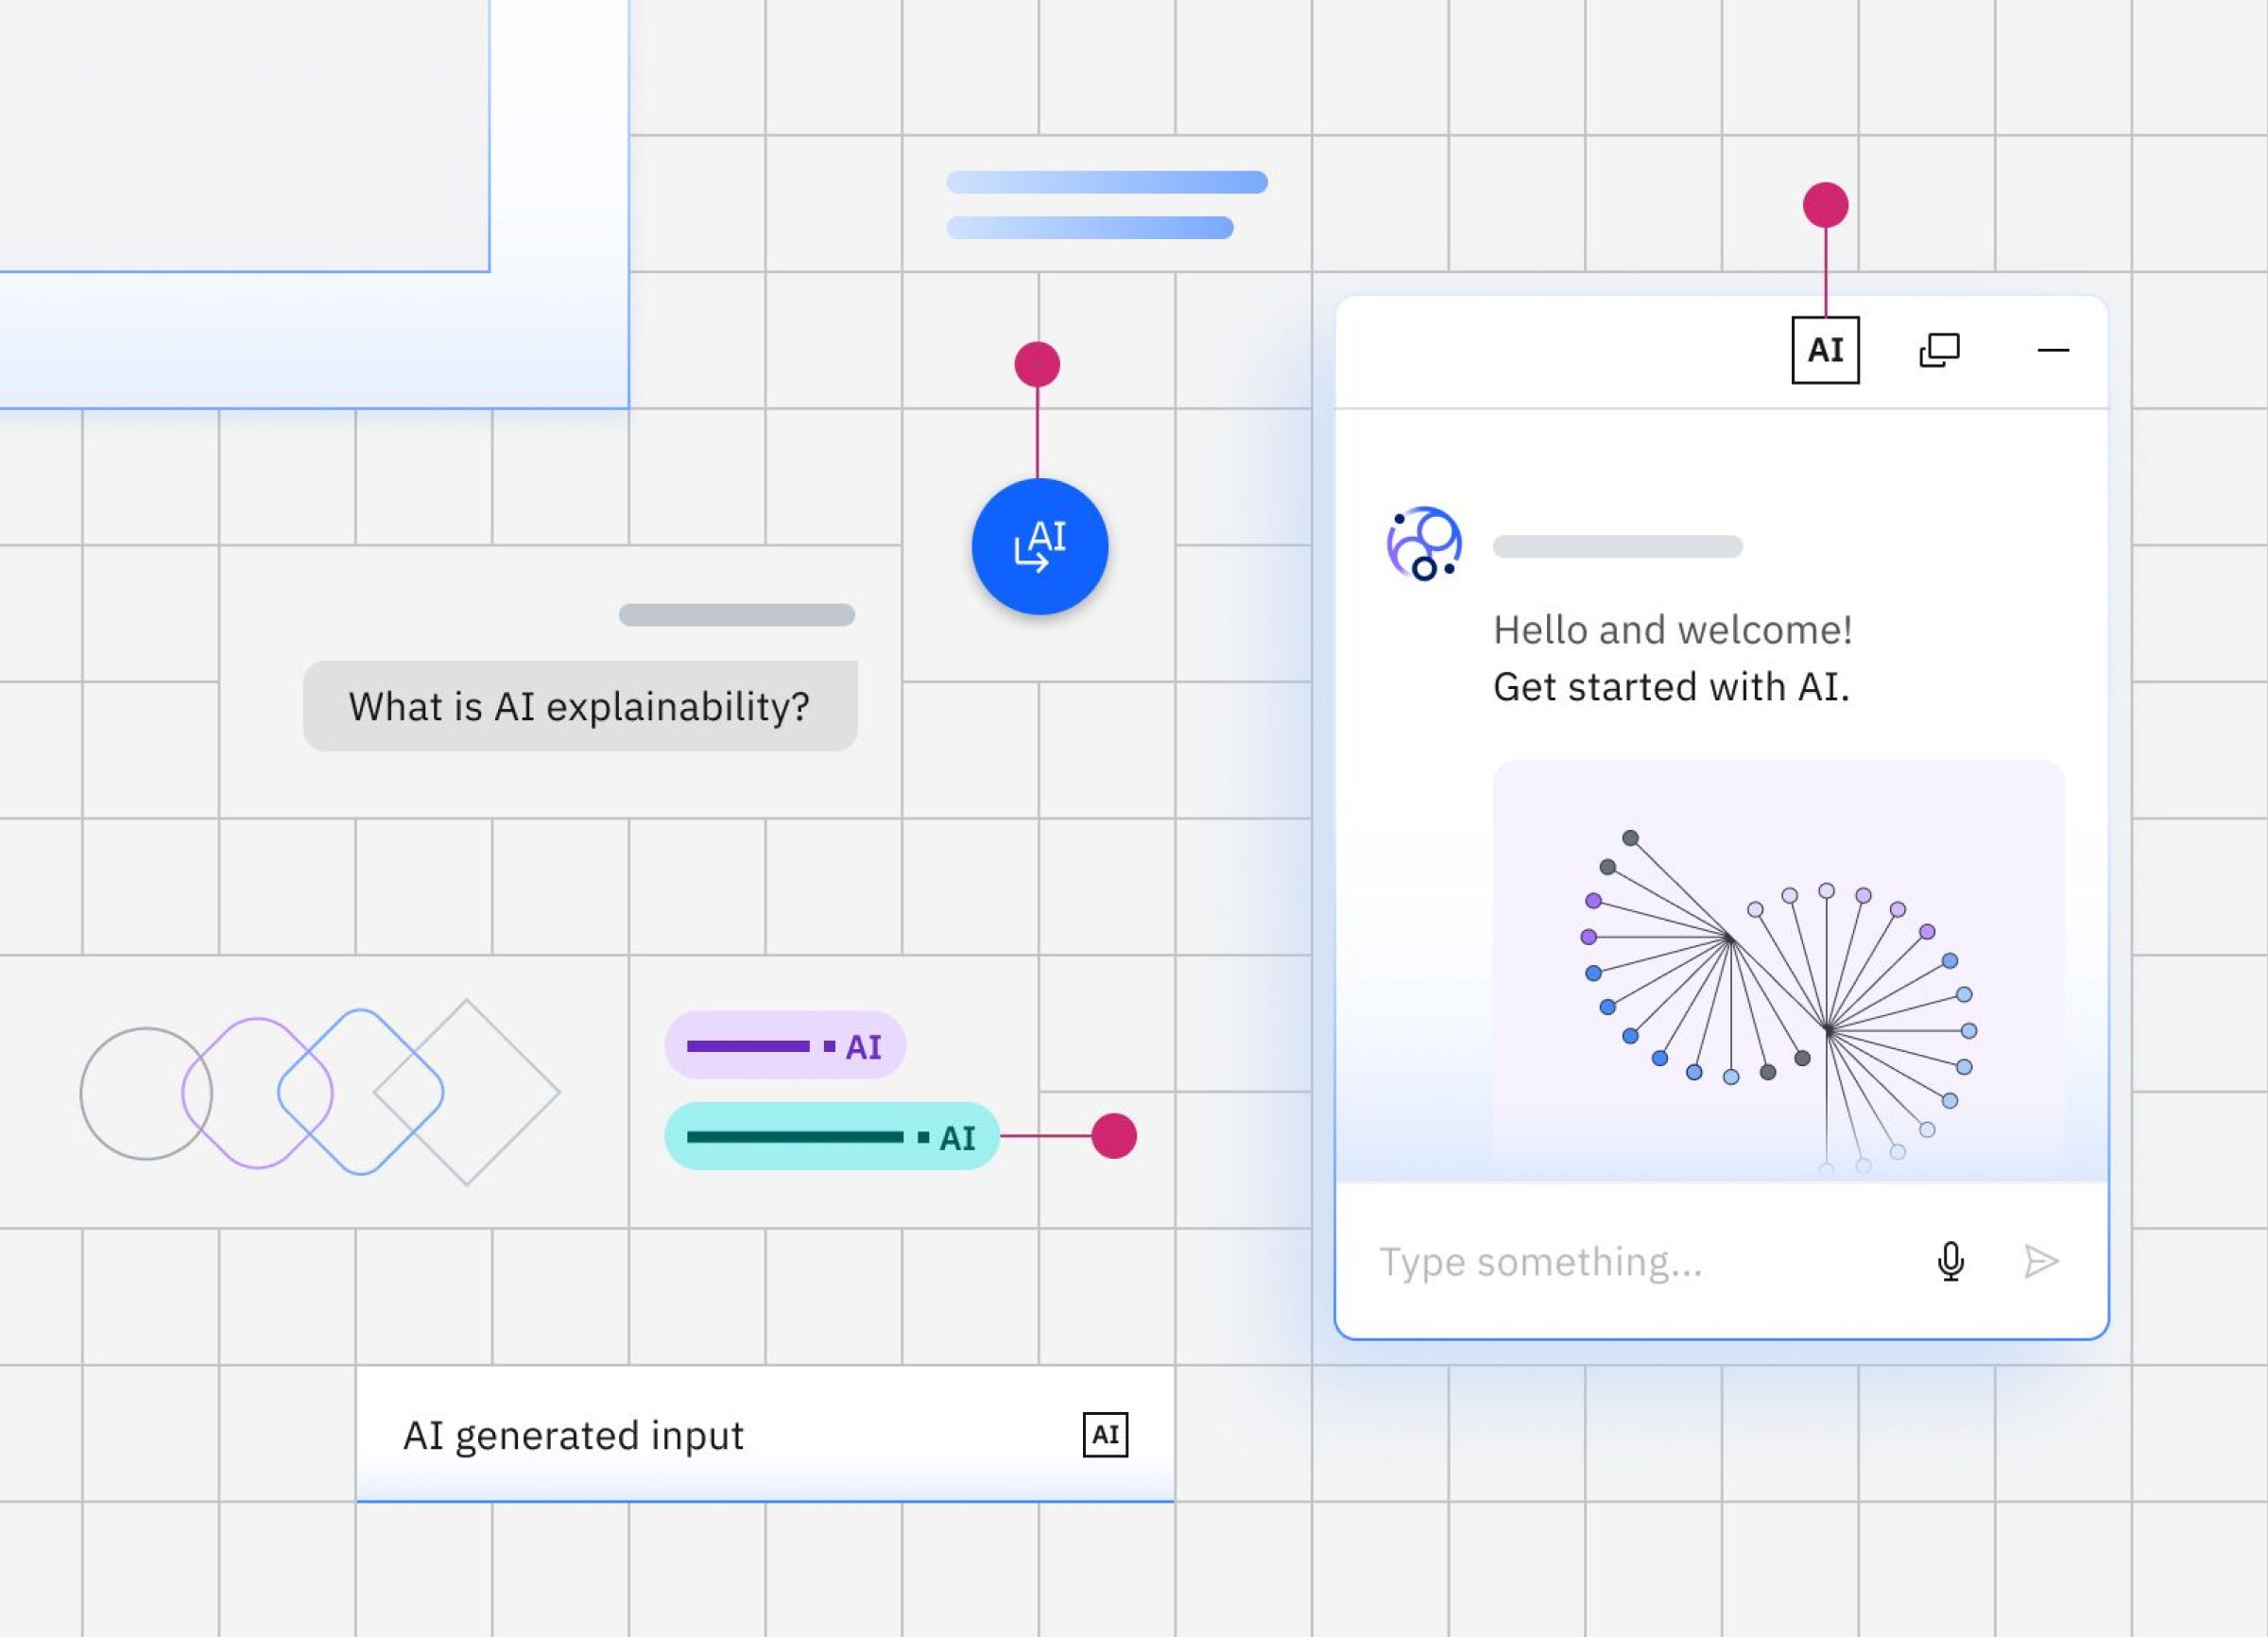The image size is (2268, 1637).
Task: Click pink marker dot above chat AI label
Action: point(1825,205)
